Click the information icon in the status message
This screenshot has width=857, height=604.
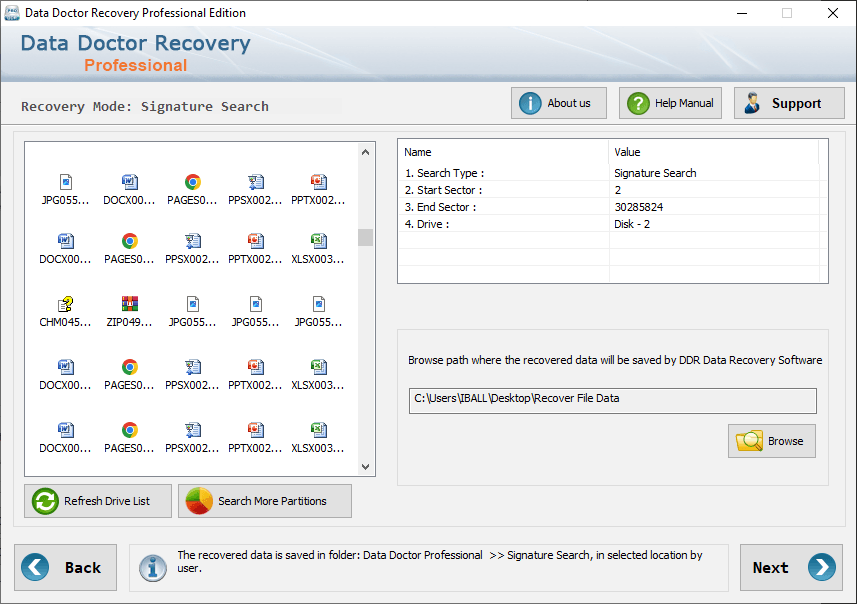[153, 567]
